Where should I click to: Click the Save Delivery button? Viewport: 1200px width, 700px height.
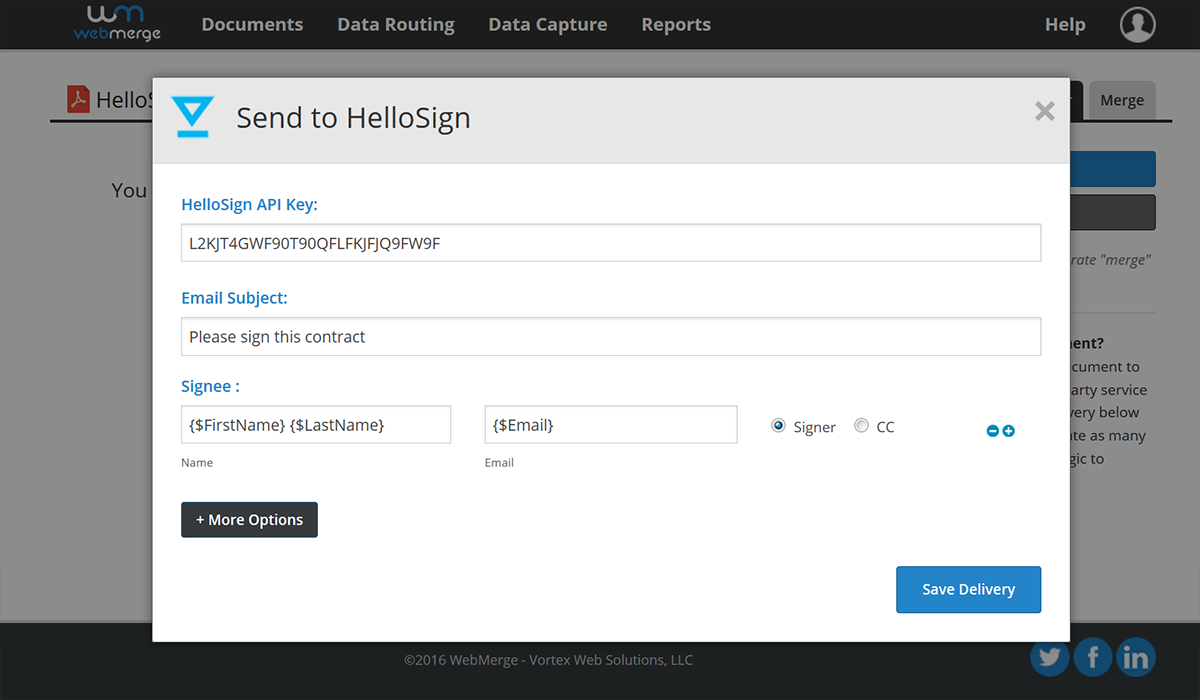(x=968, y=589)
